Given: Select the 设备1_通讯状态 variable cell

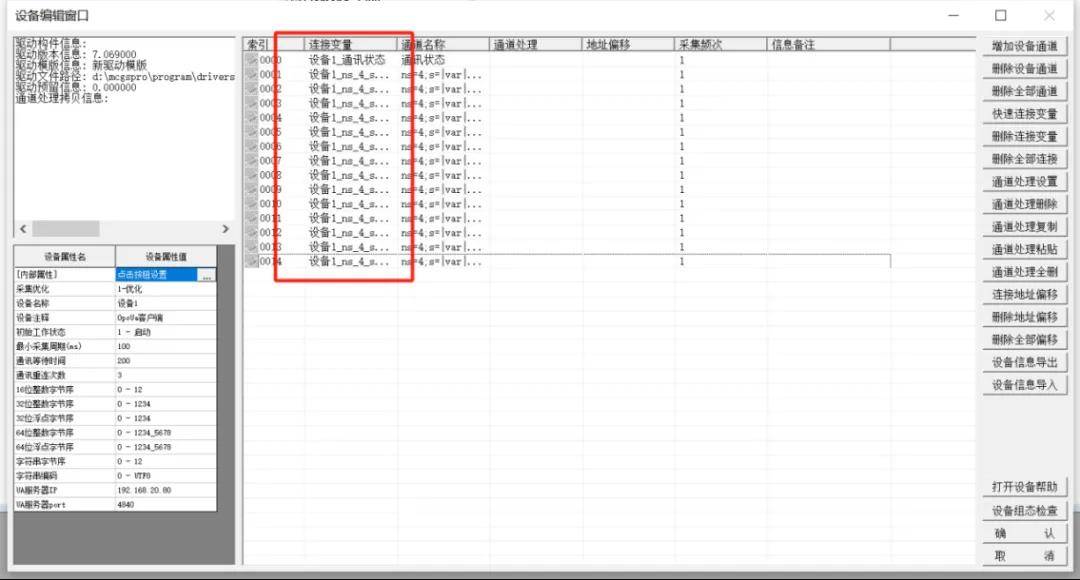Looking at the screenshot, I should point(347,60).
